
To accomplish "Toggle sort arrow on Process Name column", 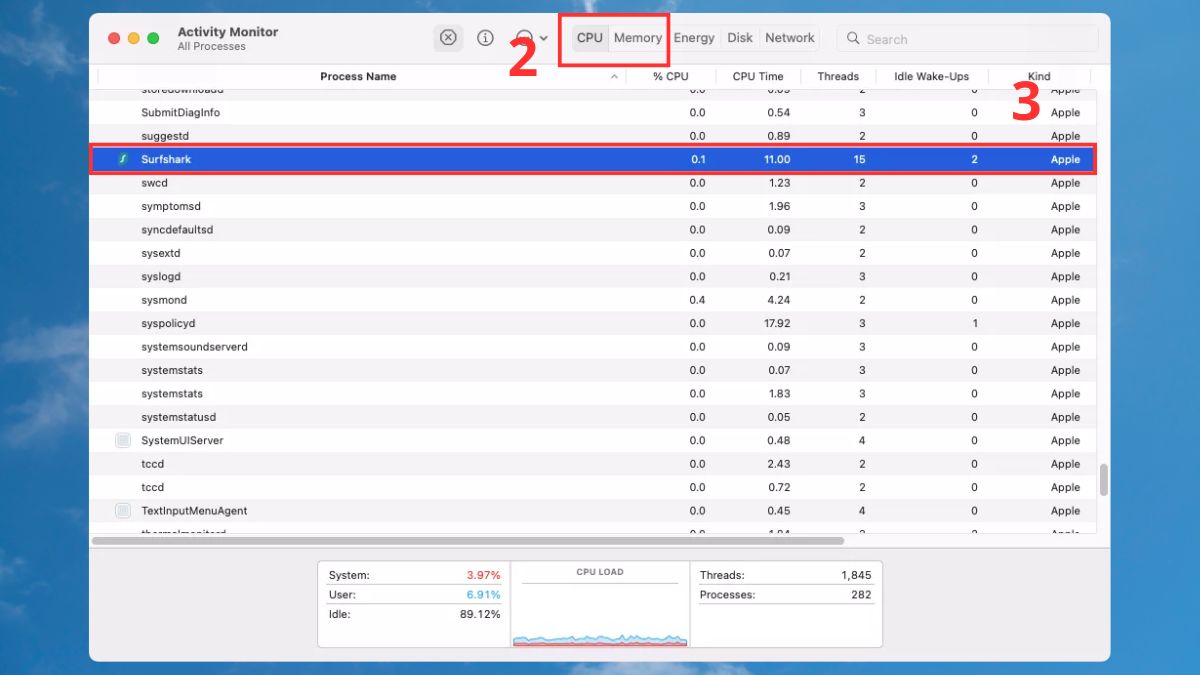I will point(614,77).
